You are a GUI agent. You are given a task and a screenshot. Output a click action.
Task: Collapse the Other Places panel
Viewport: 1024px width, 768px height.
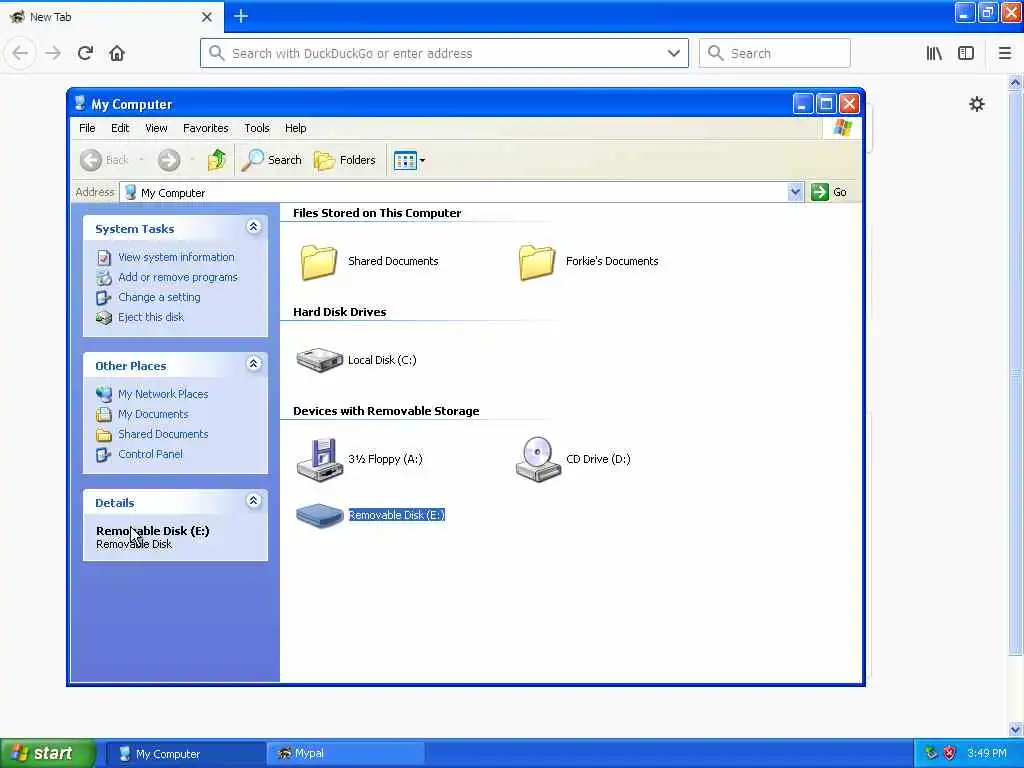point(253,364)
